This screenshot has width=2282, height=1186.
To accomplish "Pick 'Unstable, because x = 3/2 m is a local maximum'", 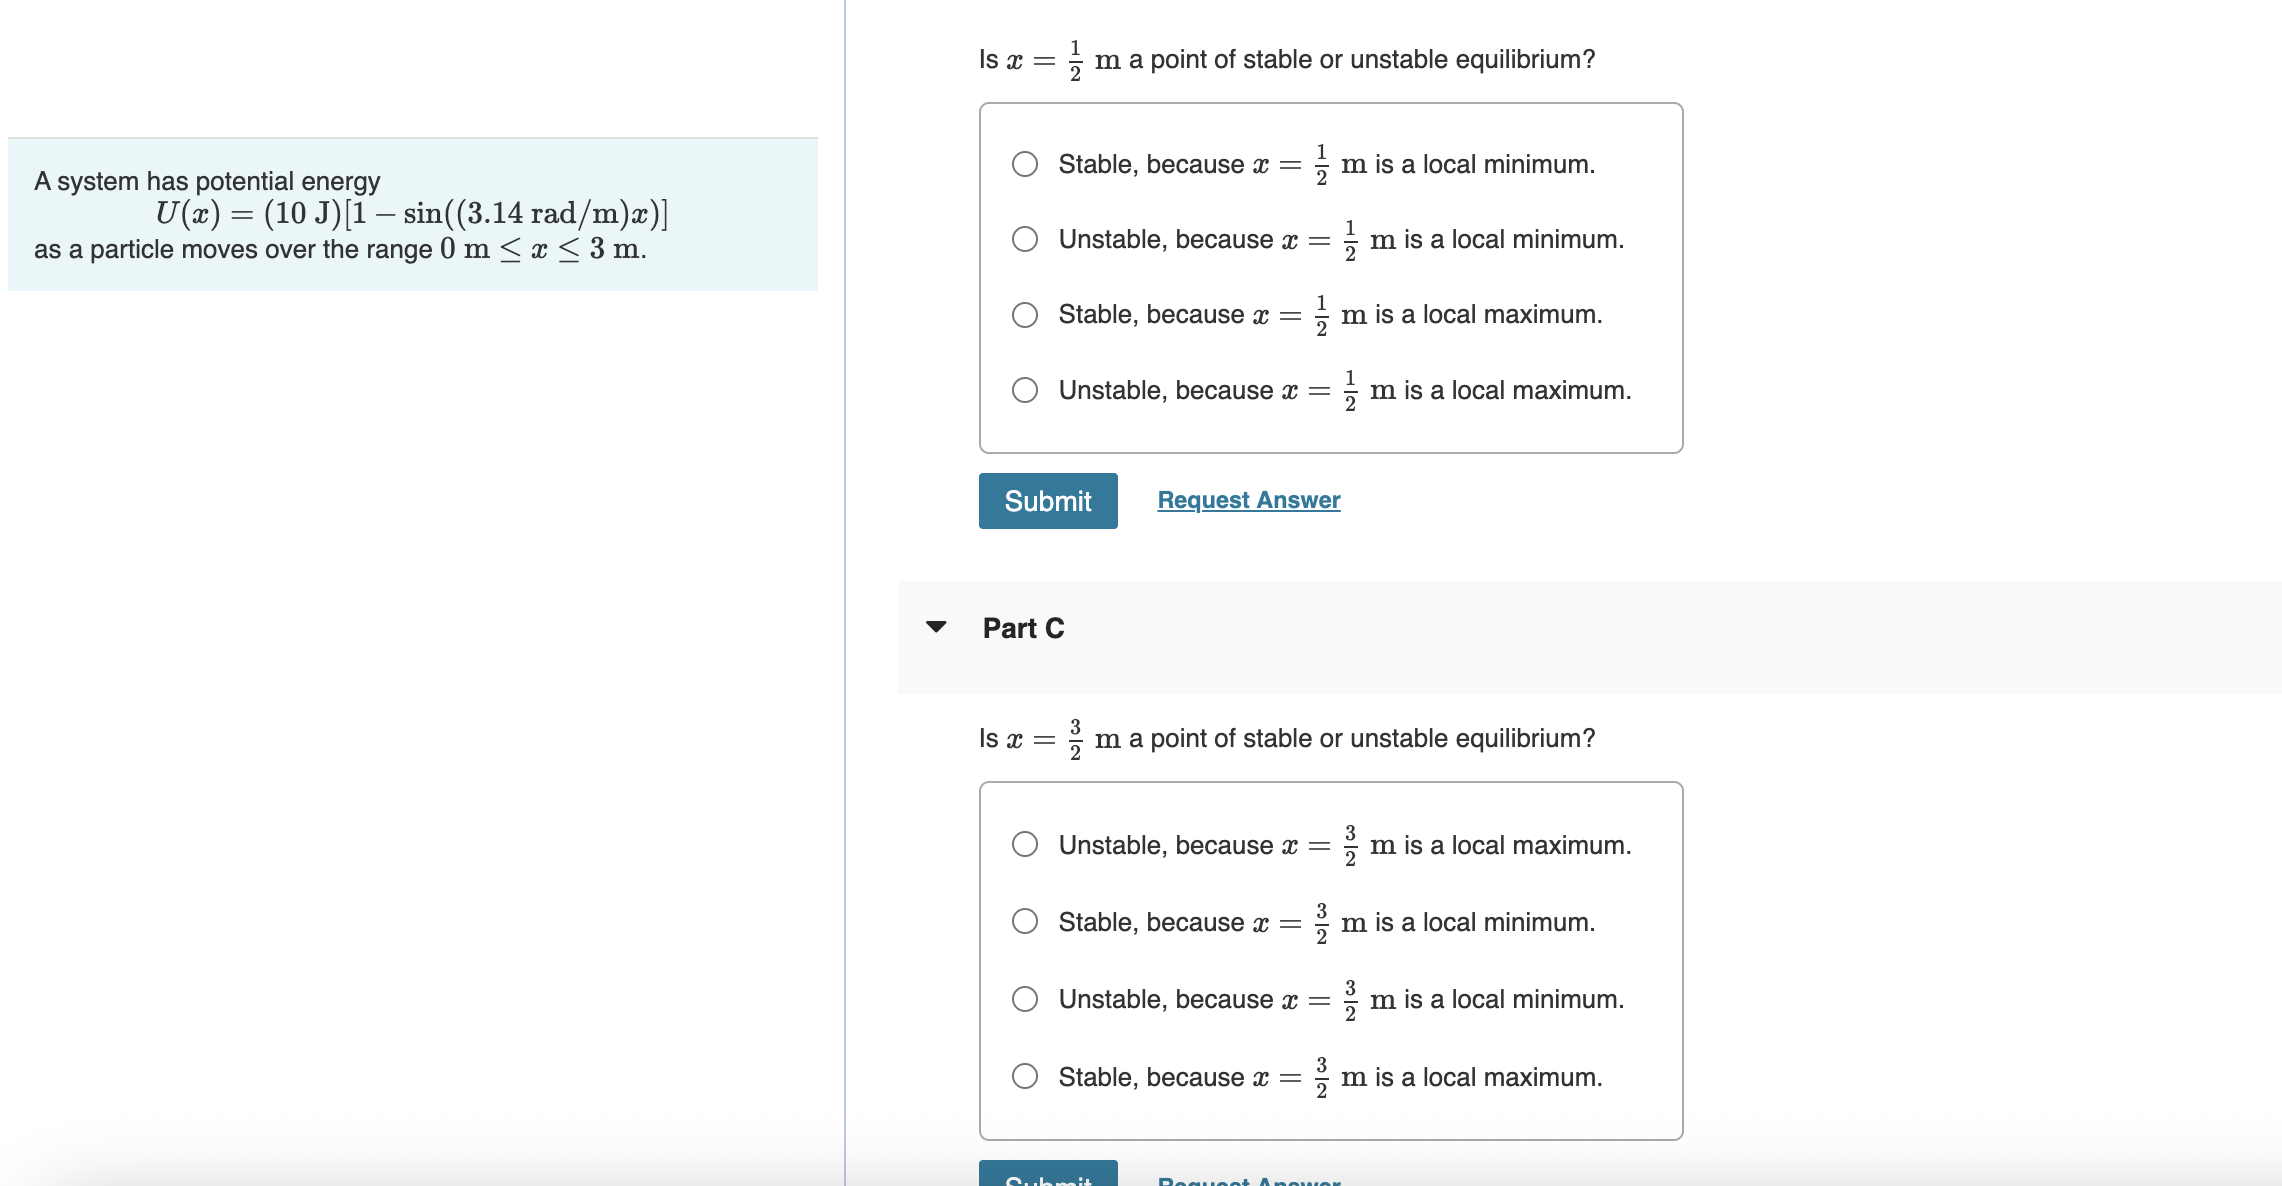I will point(1025,845).
